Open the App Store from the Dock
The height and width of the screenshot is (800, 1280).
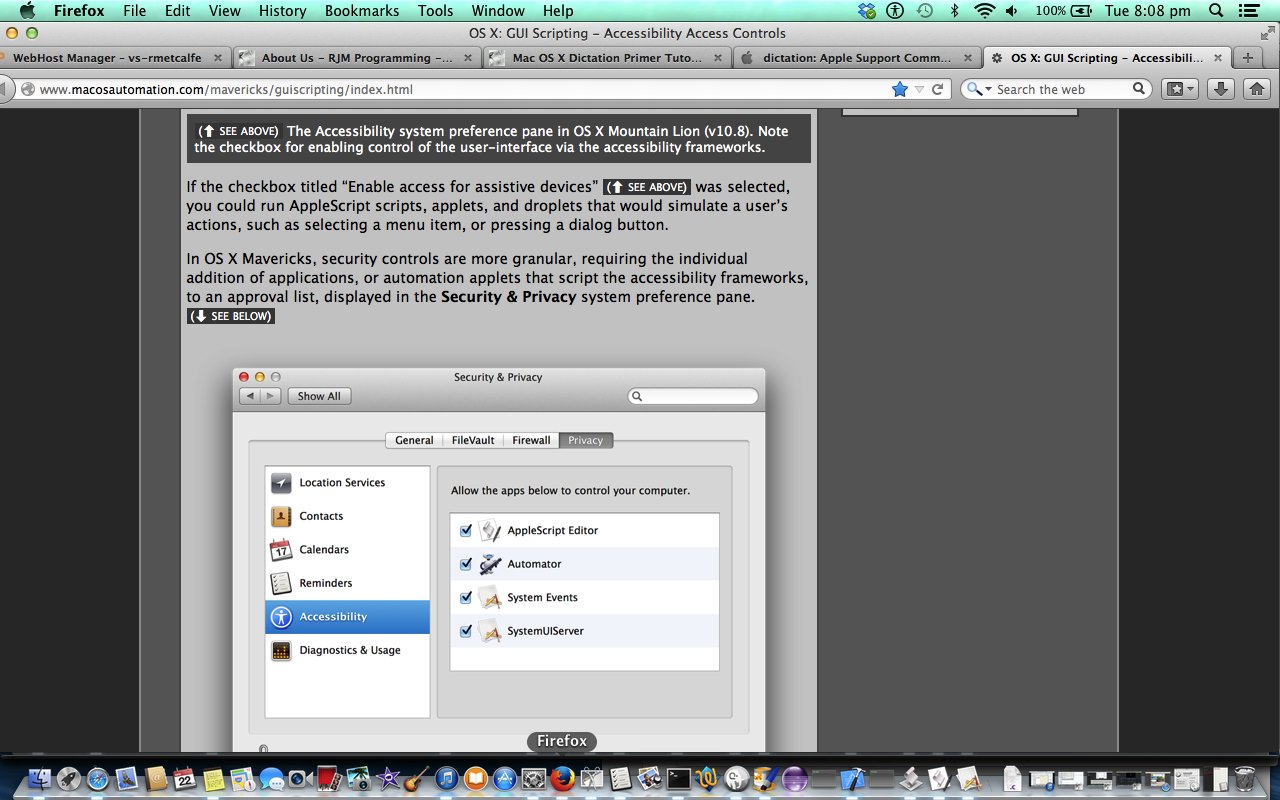coord(505,779)
